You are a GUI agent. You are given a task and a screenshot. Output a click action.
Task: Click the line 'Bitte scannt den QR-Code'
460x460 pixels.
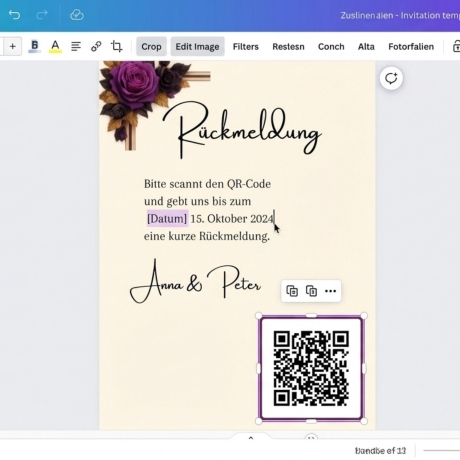[x=207, y=184]
